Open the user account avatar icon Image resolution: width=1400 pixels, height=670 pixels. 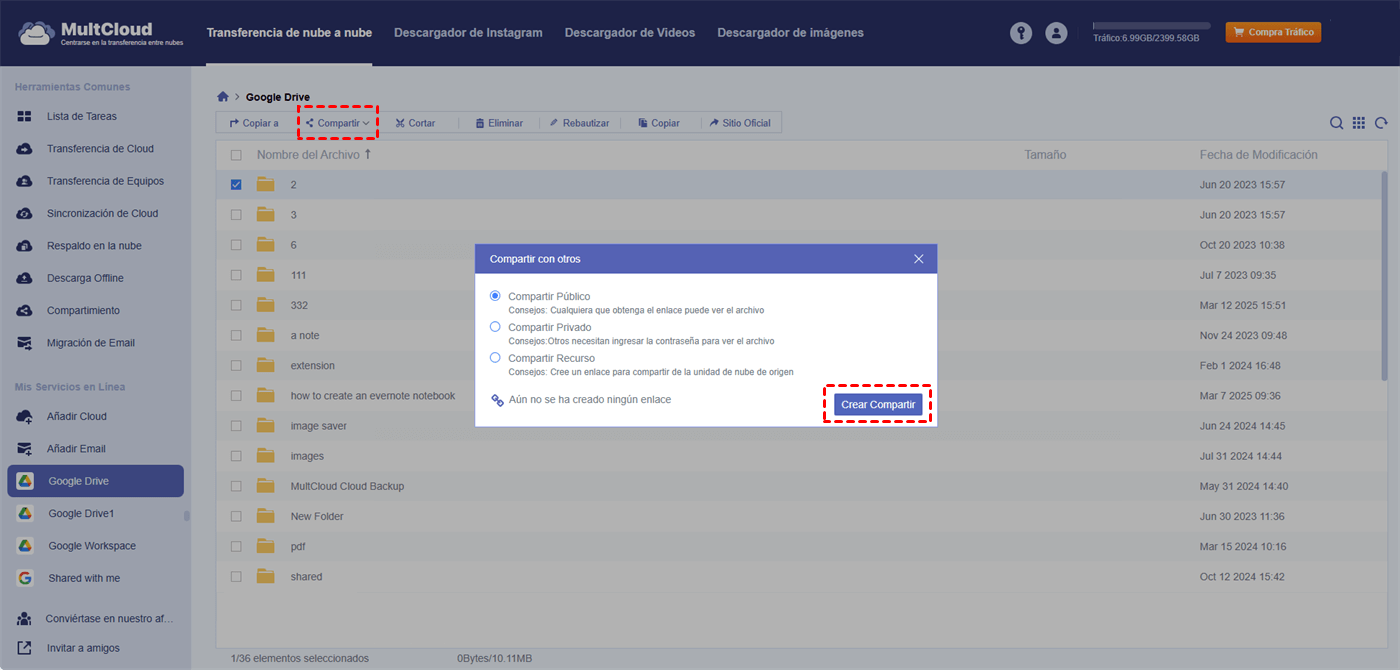[x=1056, y=33]
